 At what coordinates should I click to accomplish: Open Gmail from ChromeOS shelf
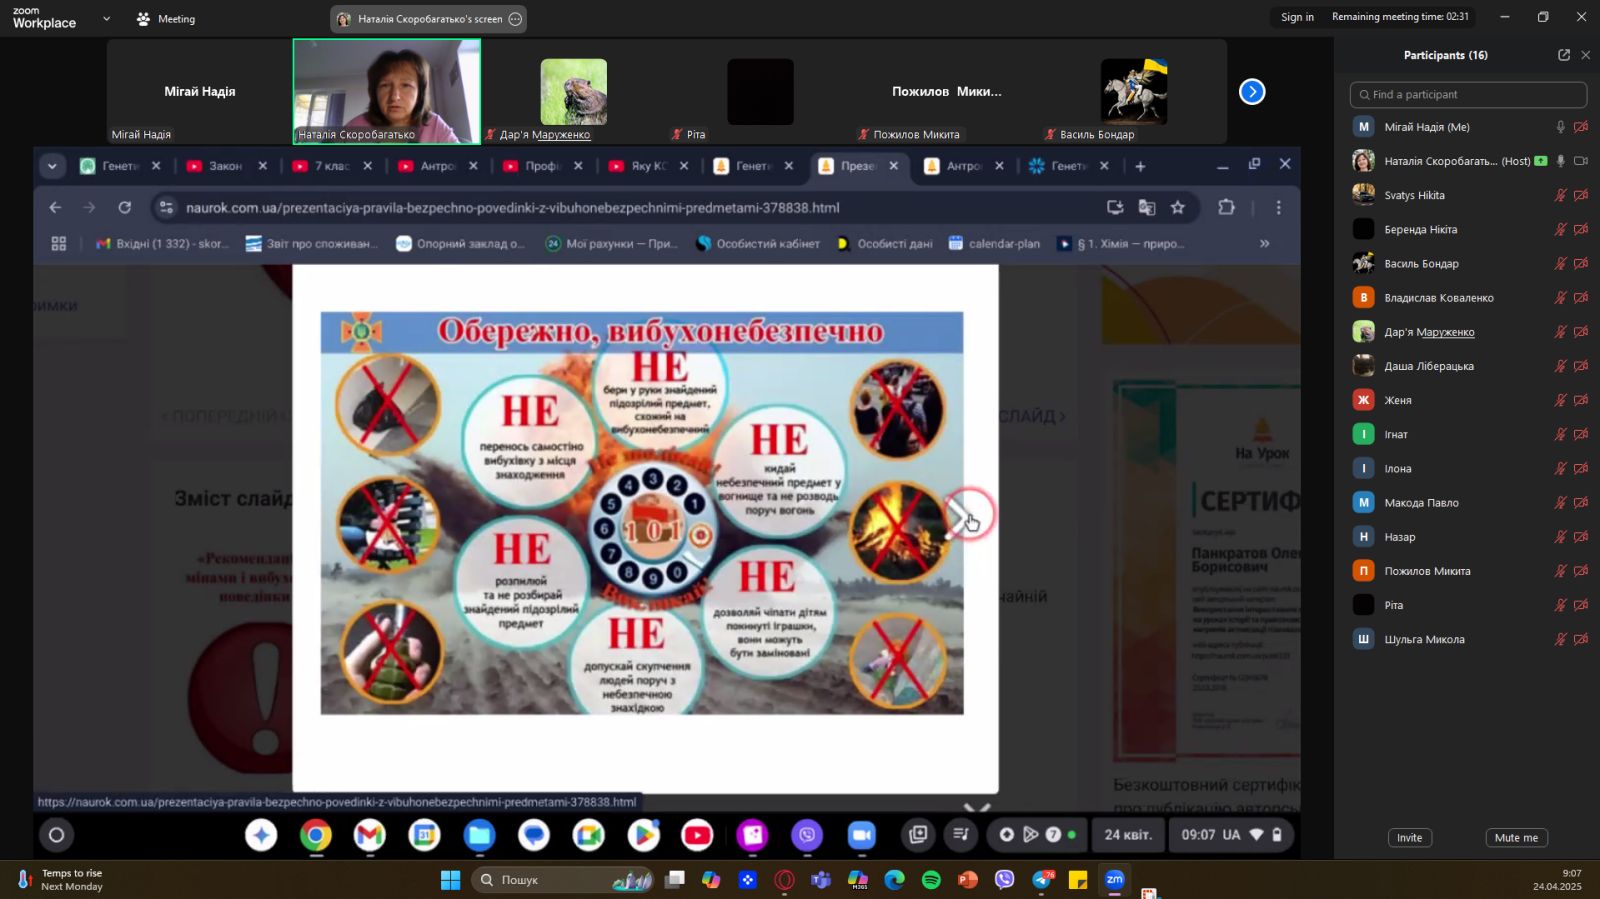(x=369, y=835)
